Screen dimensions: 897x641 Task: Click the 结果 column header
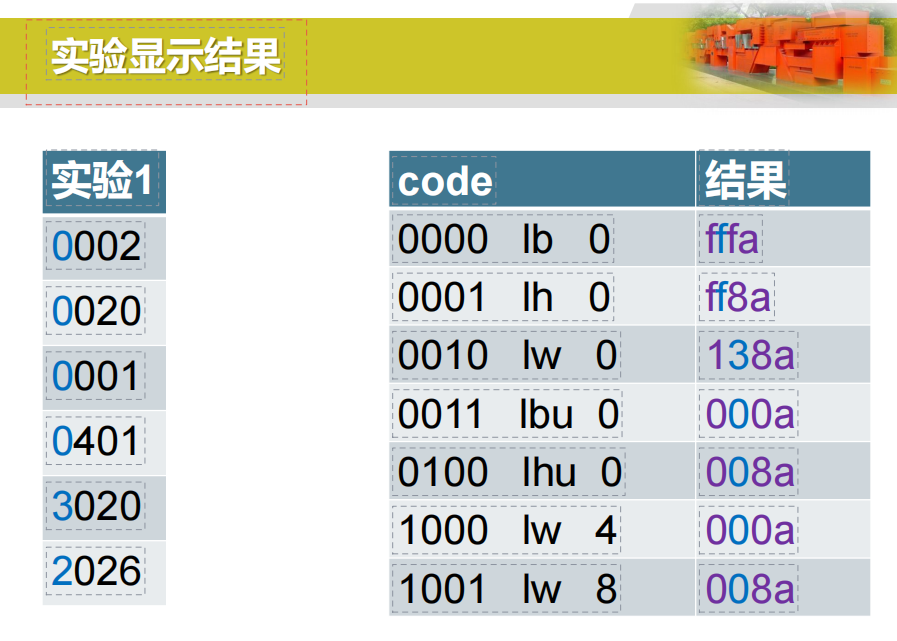pyautogui.click(x=746, y=180)
